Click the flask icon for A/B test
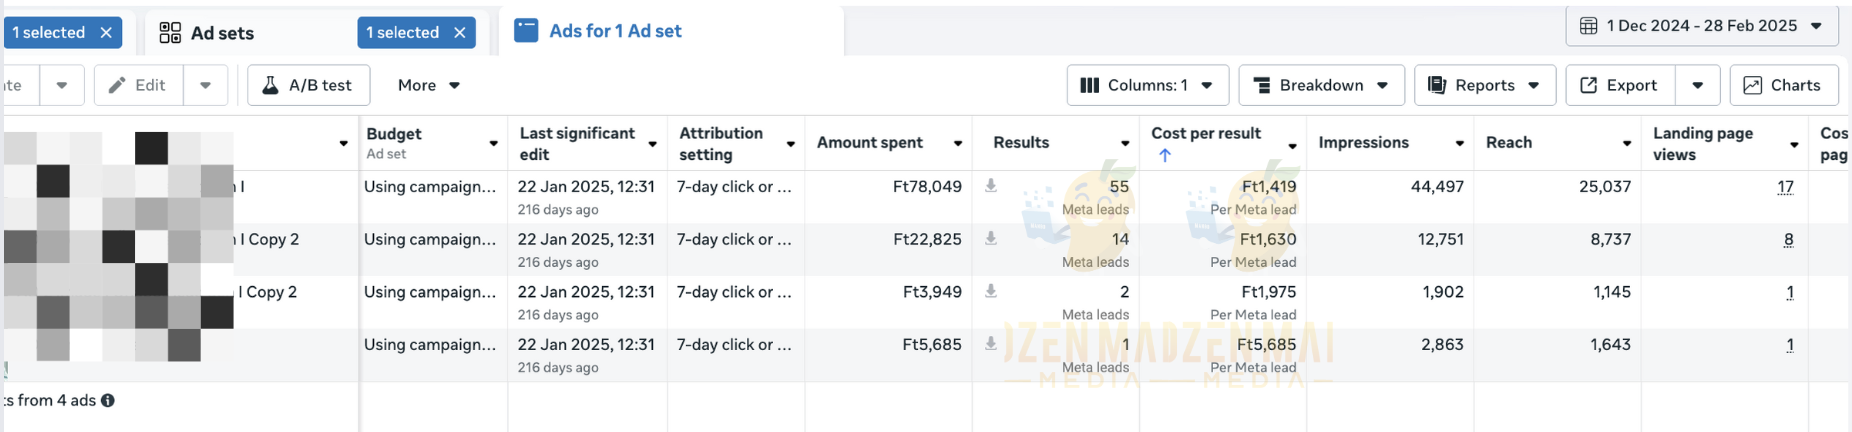This screenshot has height=432, width=1852. 270,86
